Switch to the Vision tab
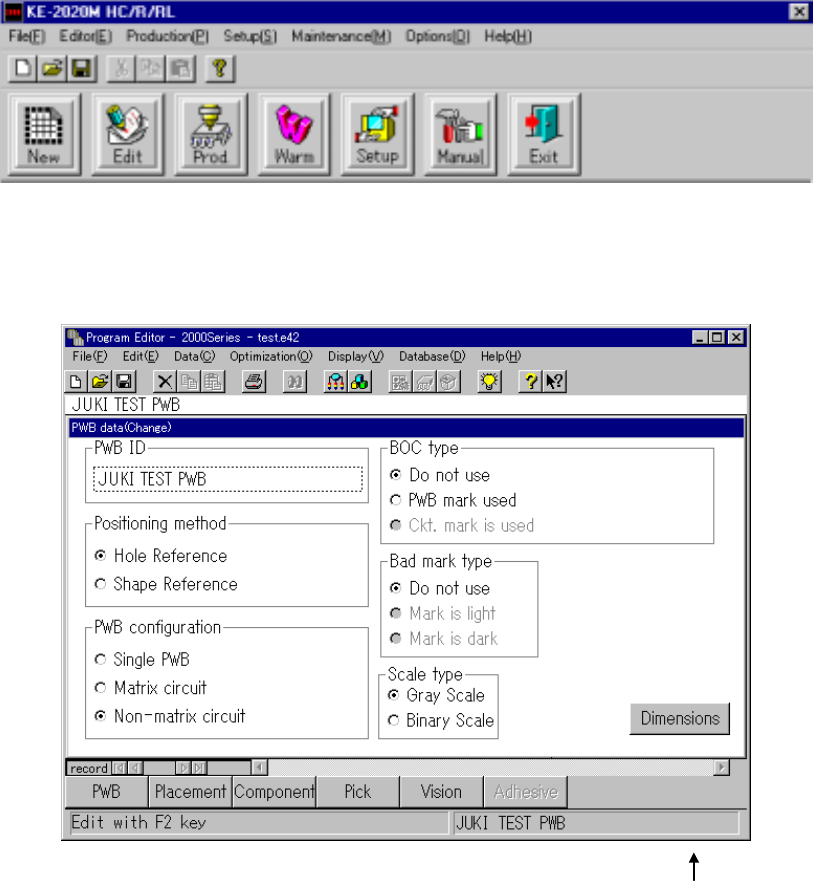The width and height of the screenshot is (813, 882). [441, 792]
